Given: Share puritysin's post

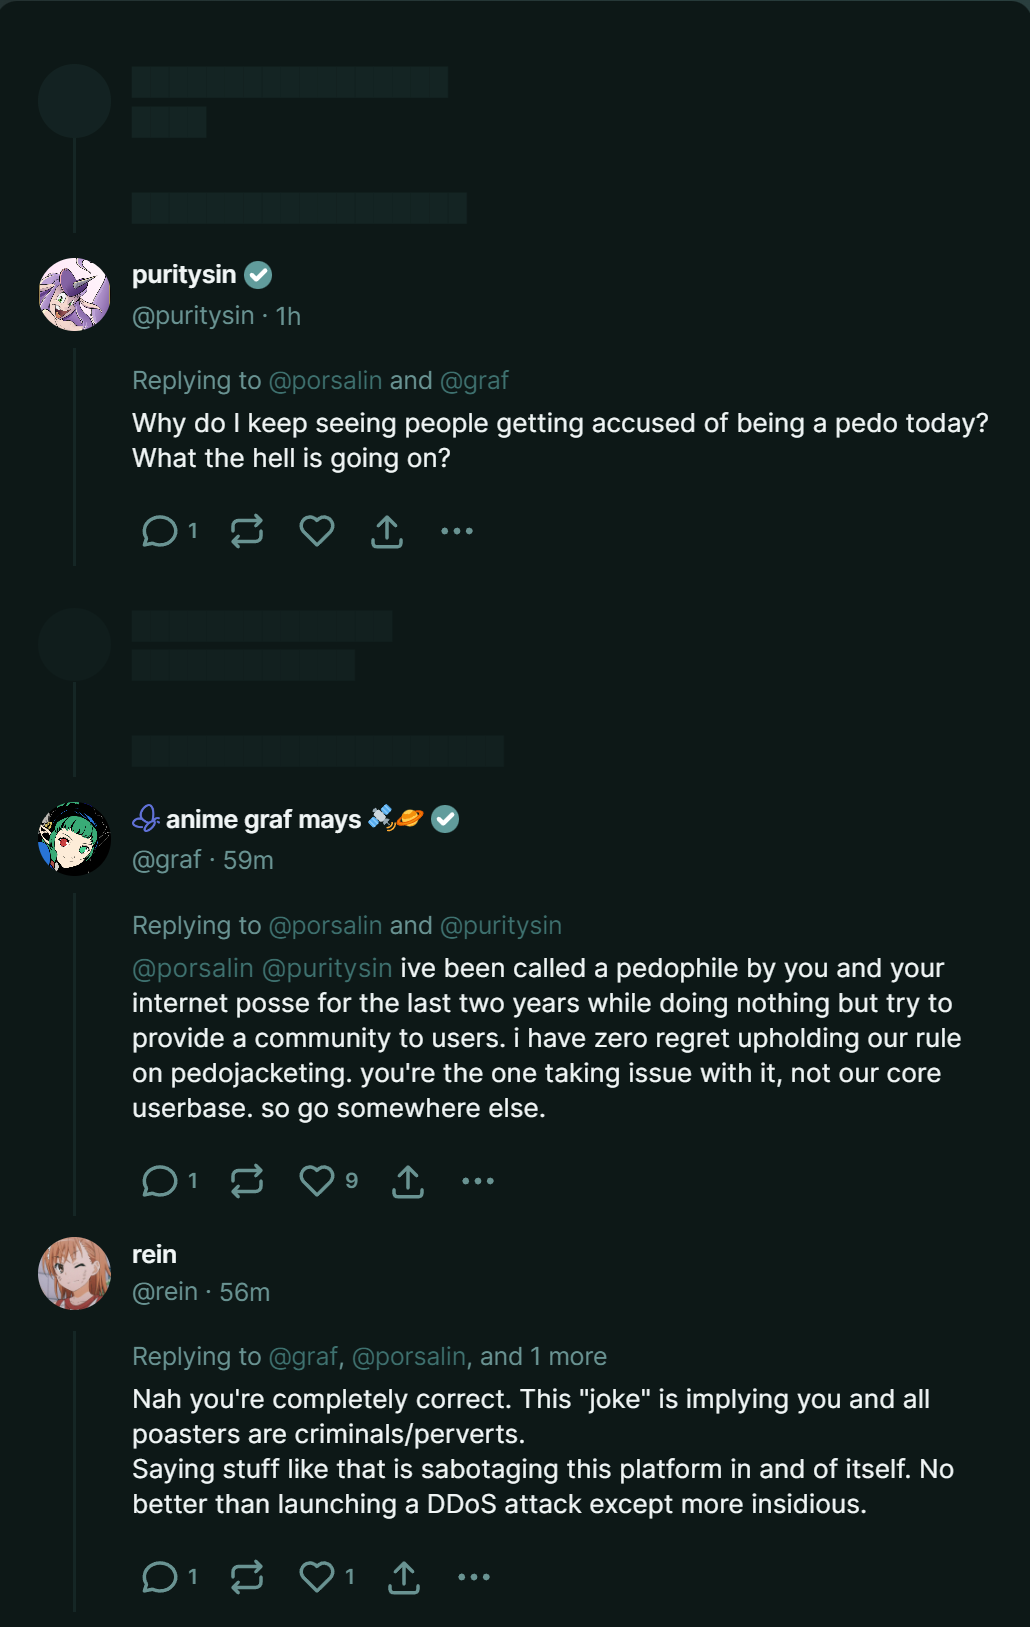Looking at the screenshot, I should (387, 531).
